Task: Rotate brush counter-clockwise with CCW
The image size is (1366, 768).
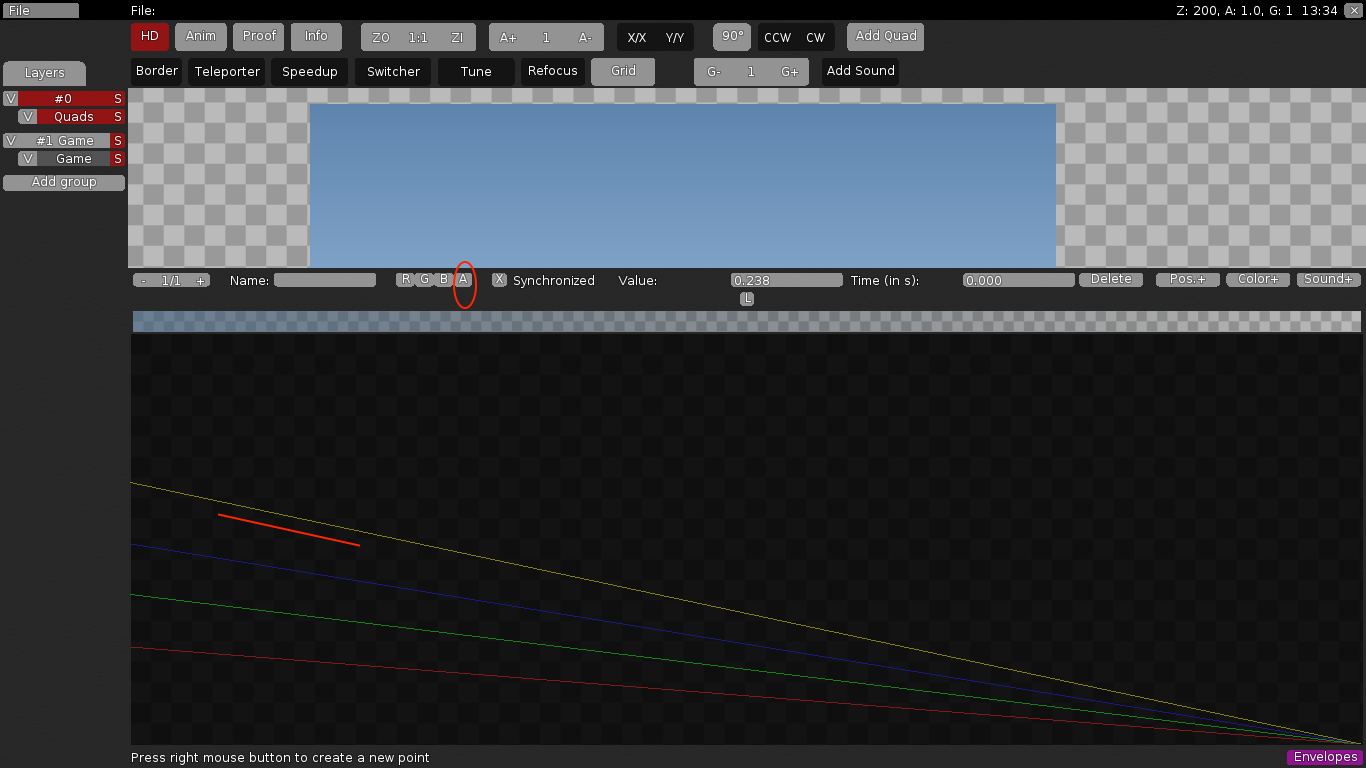Action: point(777,38)
